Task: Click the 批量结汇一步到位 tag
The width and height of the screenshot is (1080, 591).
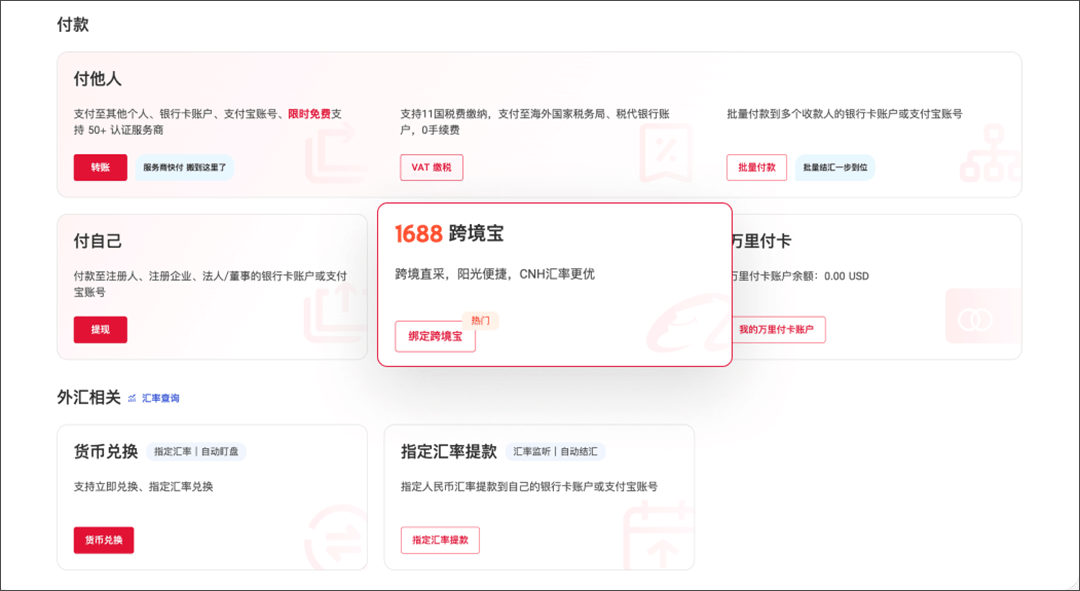Action: pos(835,167)
